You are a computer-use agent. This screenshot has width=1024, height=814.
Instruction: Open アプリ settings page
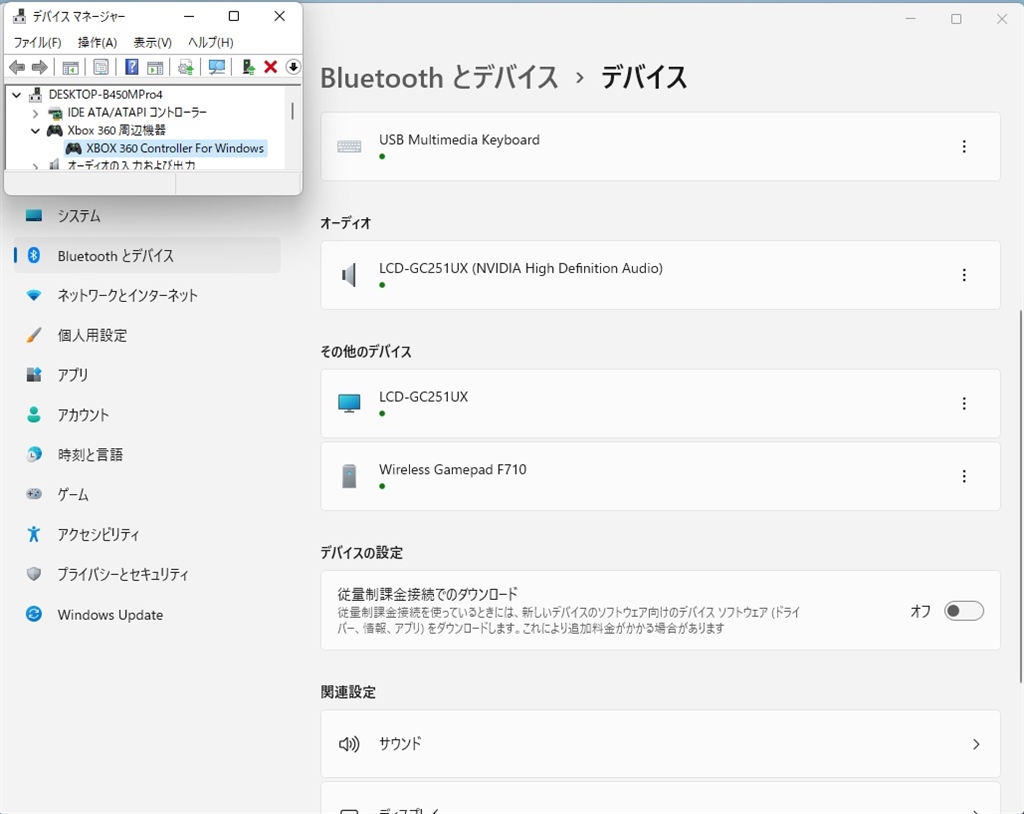tap(148, 375)
